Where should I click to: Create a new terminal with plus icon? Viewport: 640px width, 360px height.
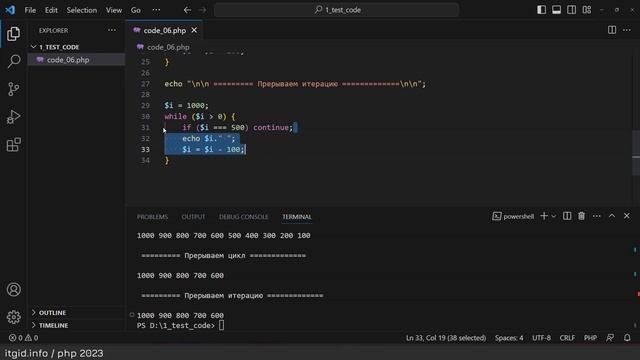[x=544, y=216]
